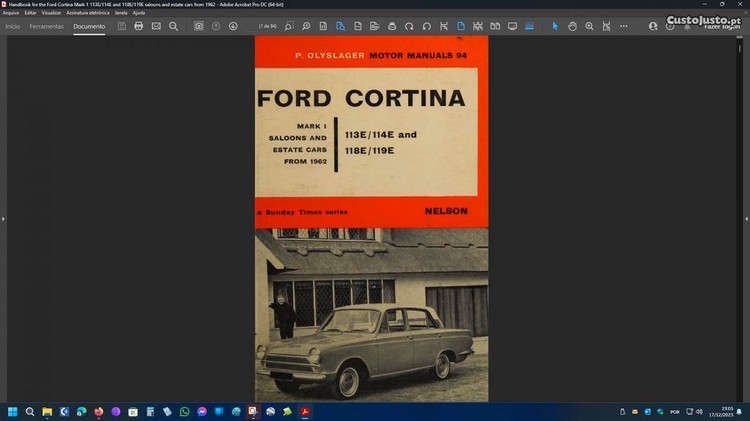Select the Hand pan tool
Screen dimensions: 750x421
[x=573, y=26]
